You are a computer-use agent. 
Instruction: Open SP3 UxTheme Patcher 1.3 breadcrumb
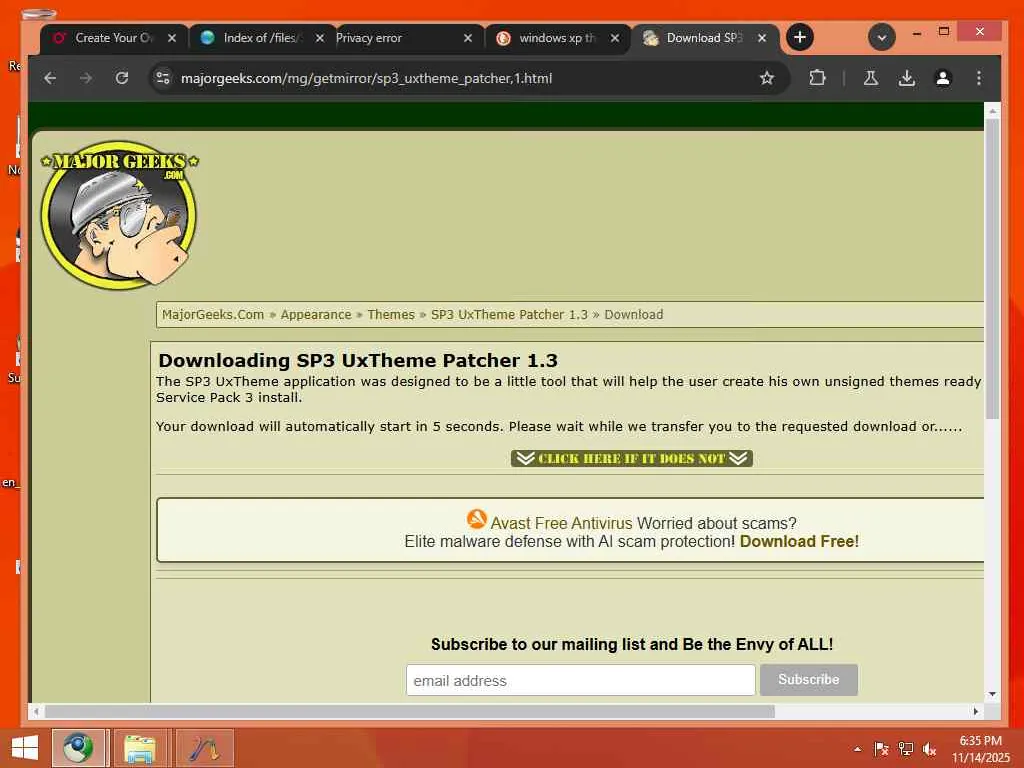[509, 315]
